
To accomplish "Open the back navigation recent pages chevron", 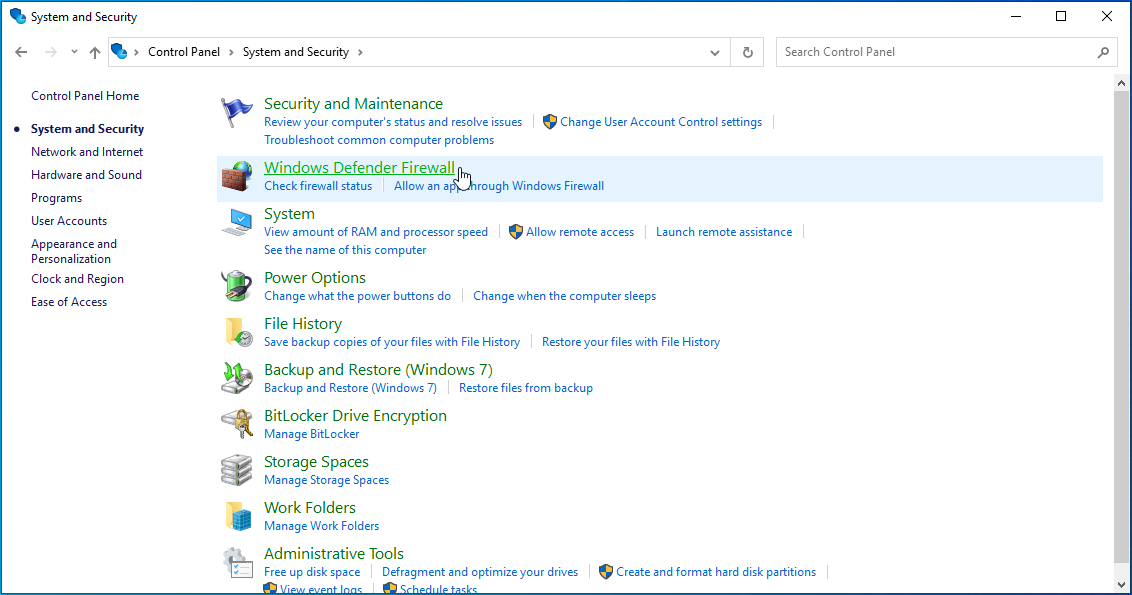I will [74, 51].
